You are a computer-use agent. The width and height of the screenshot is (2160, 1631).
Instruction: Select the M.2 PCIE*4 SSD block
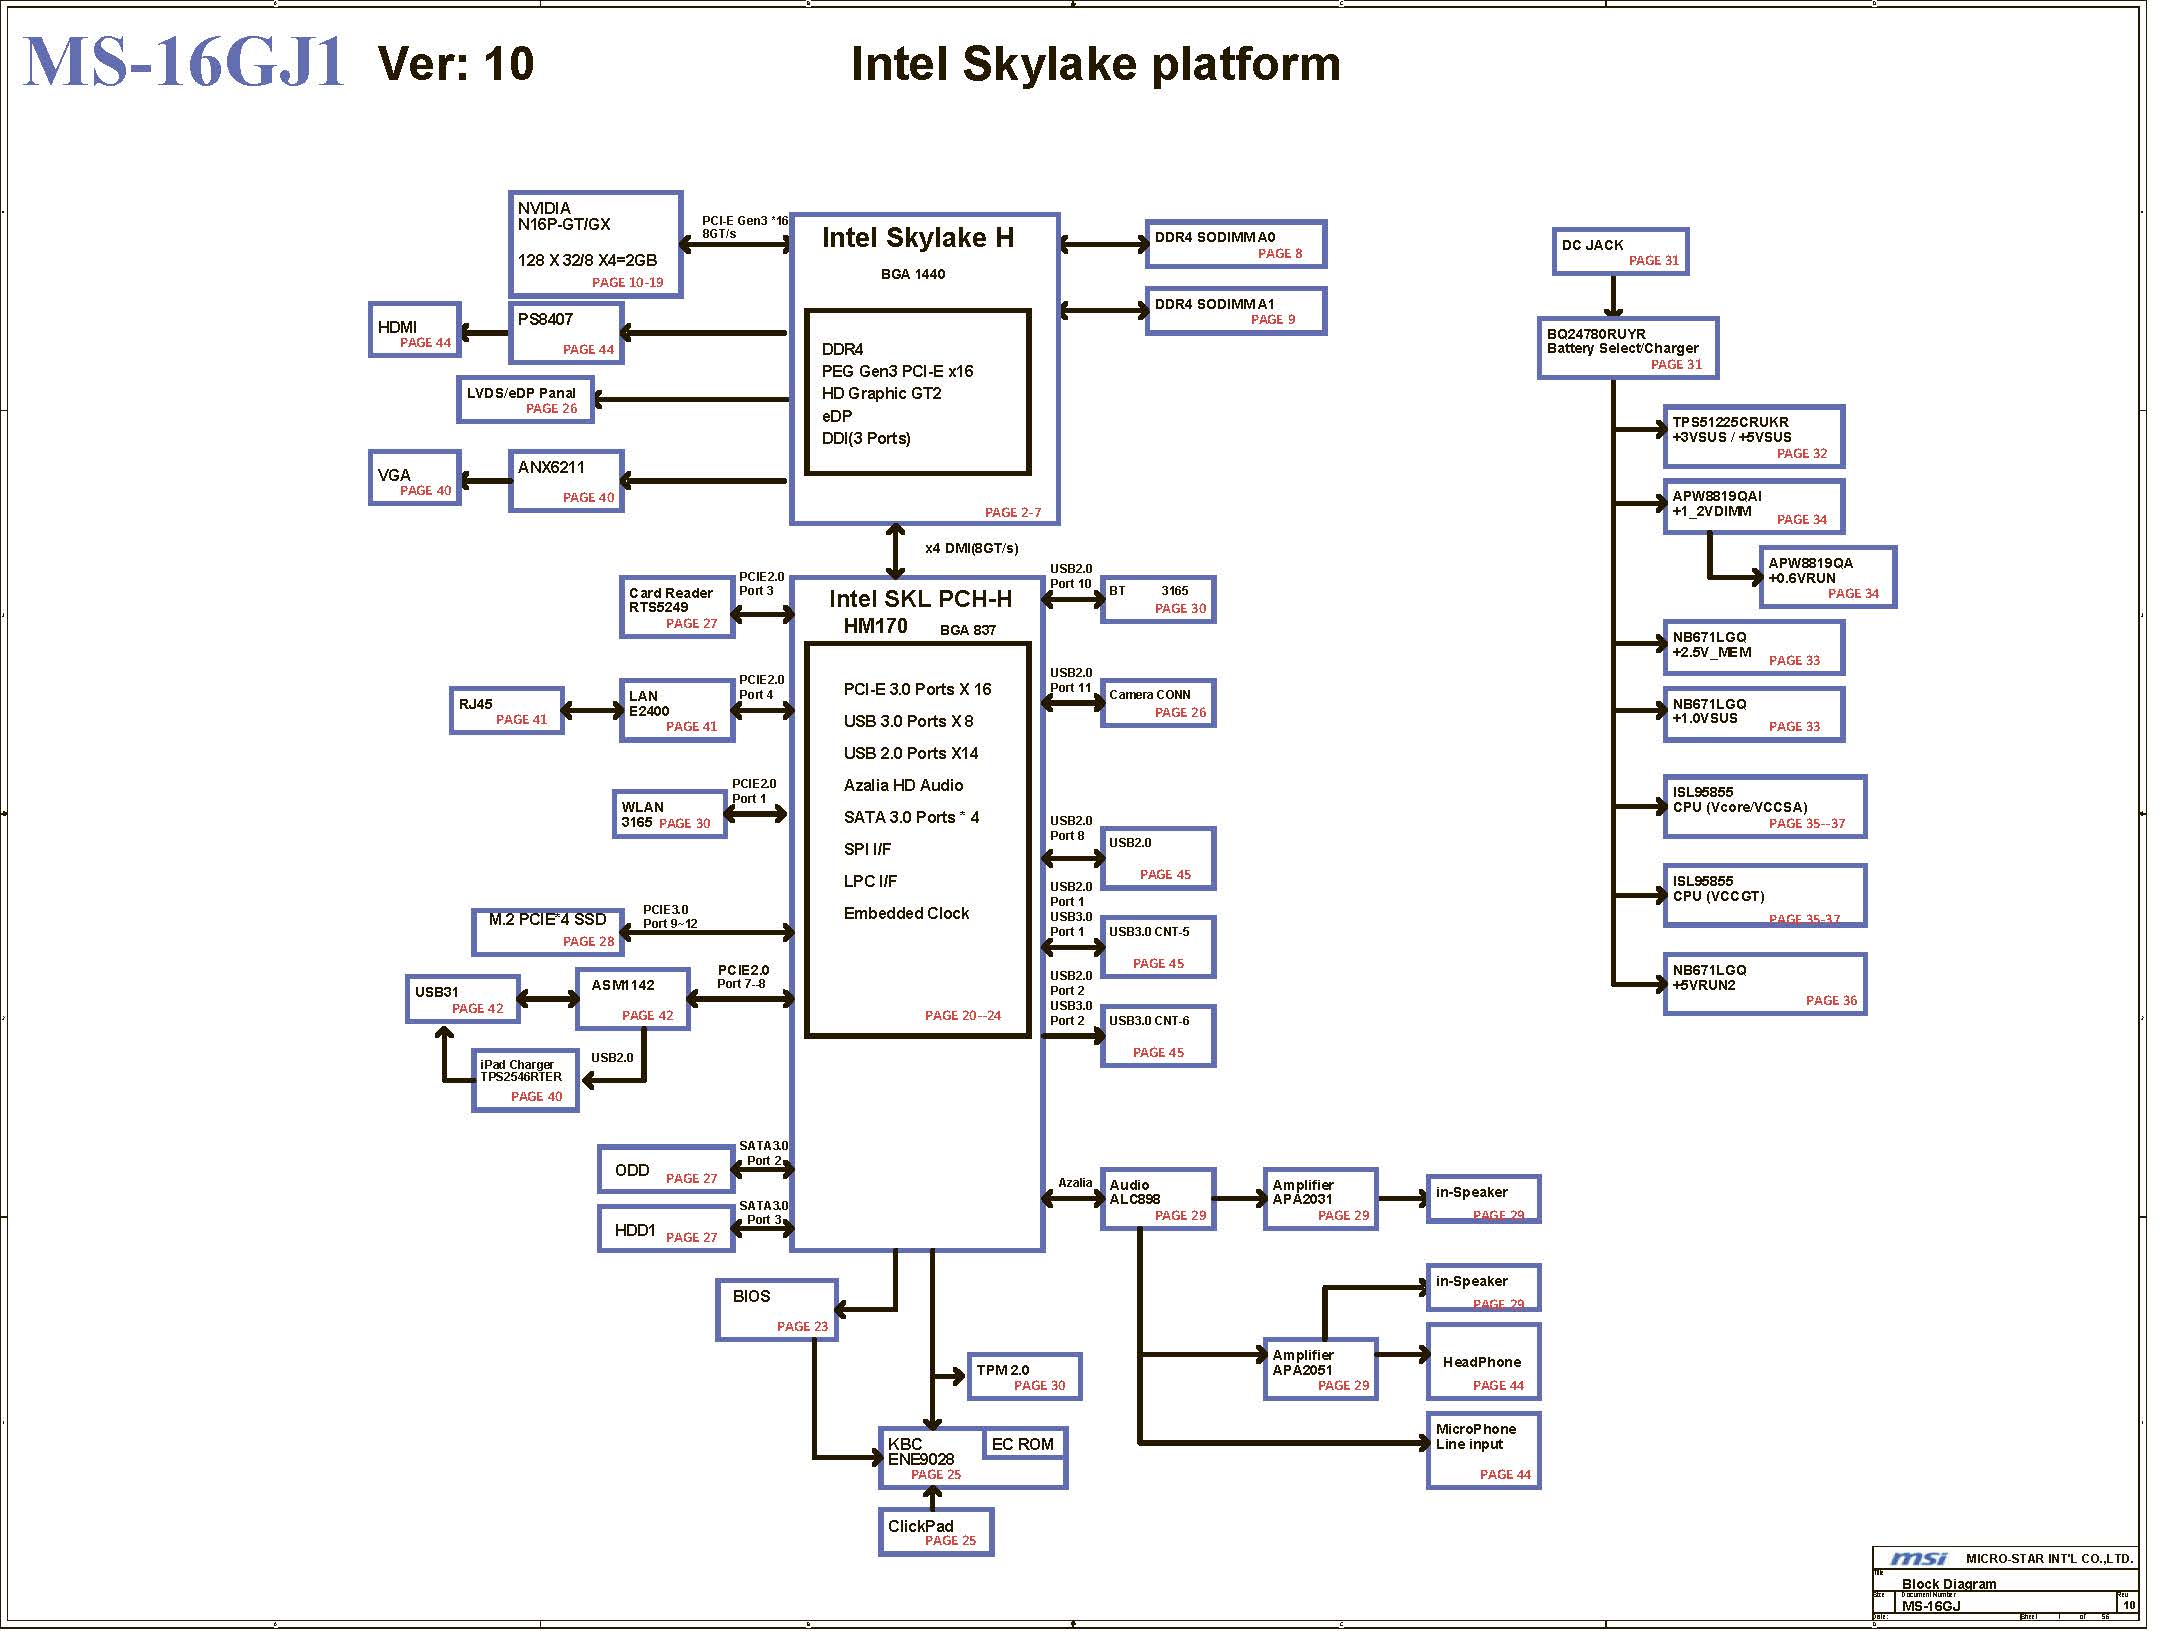coord(548,932)
